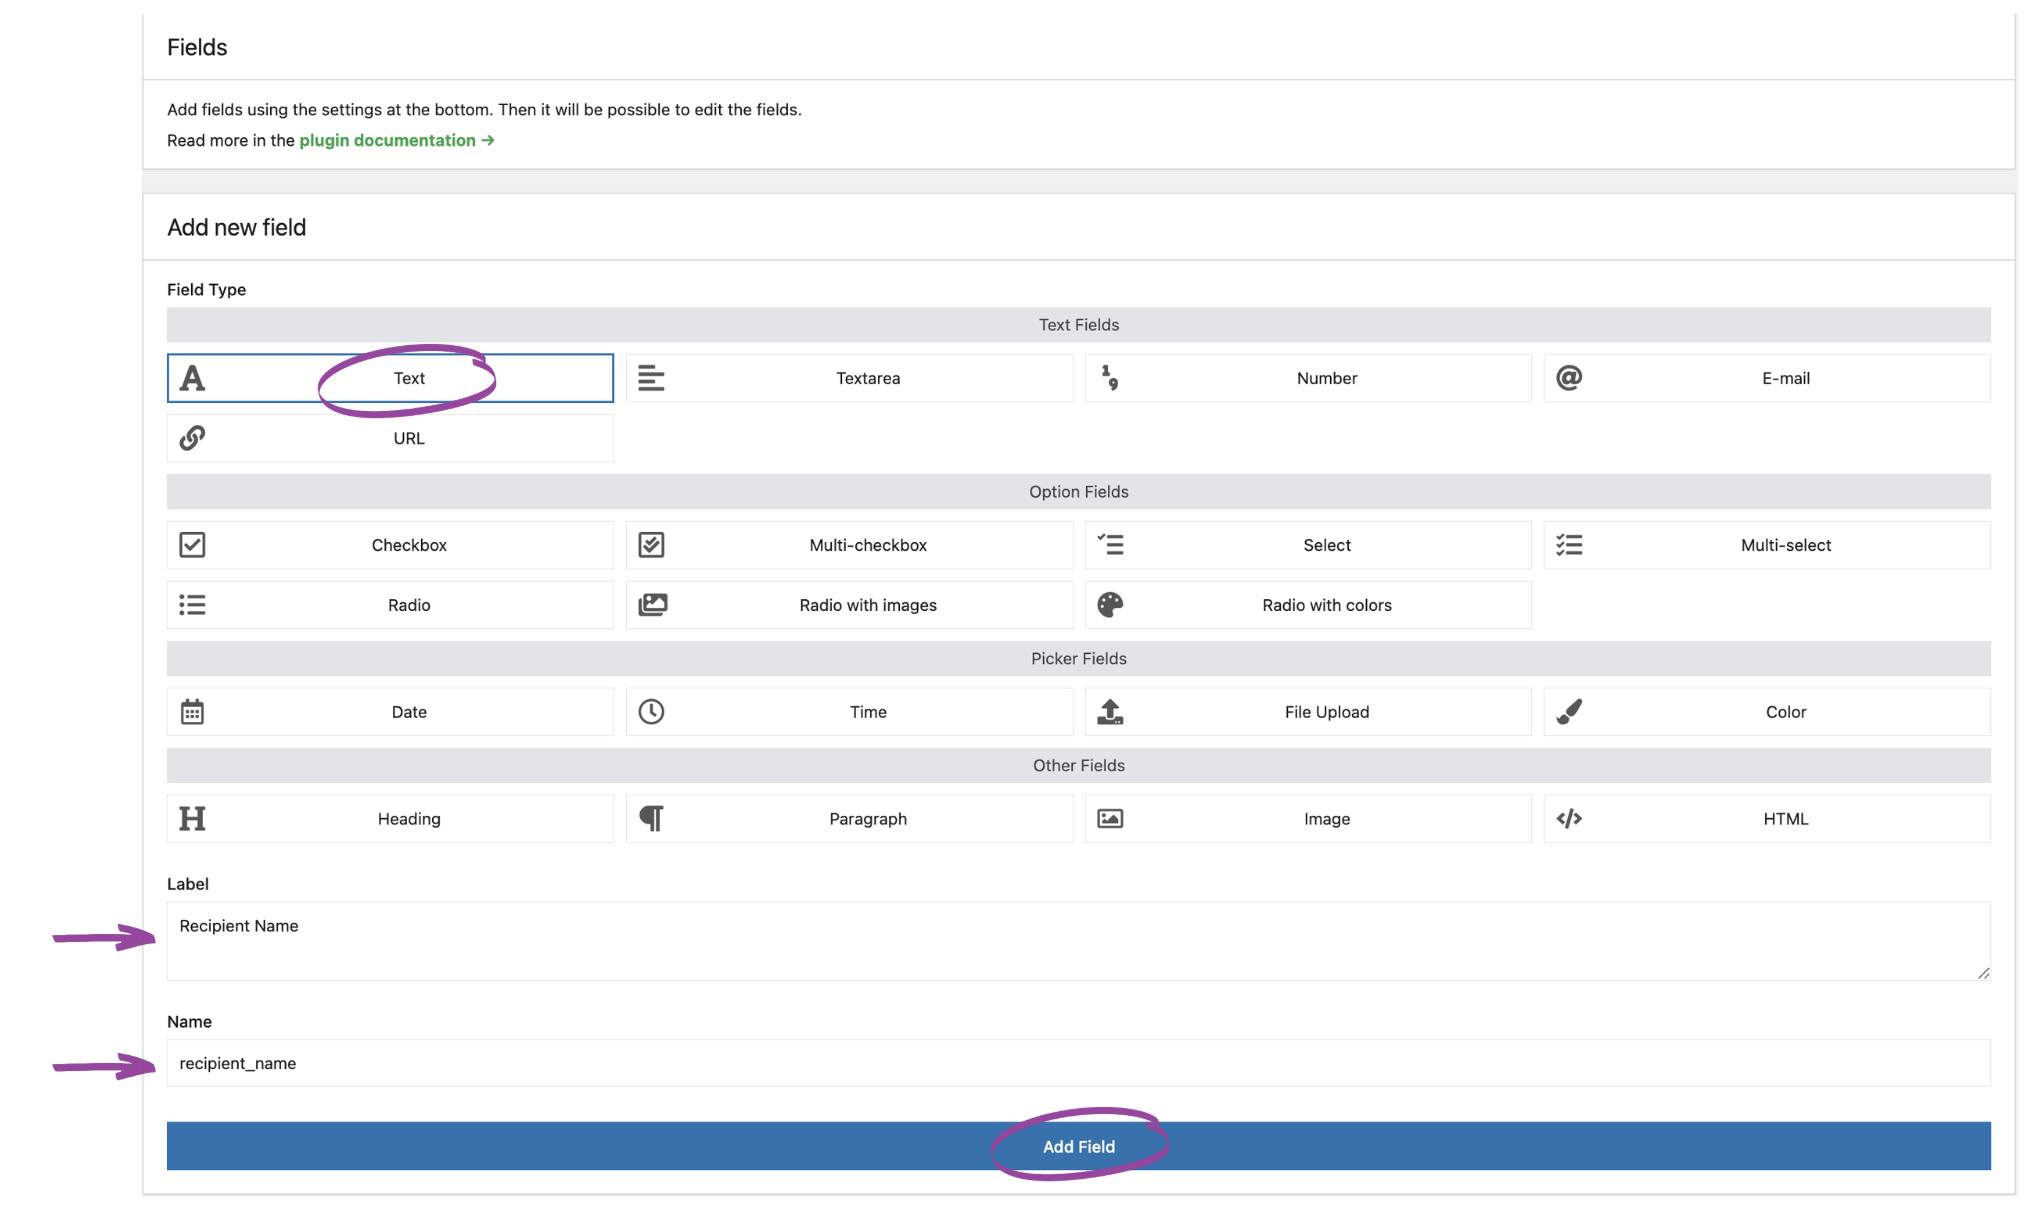Click the Add Field button
The image size is (2040, 1220).
1078,1146
